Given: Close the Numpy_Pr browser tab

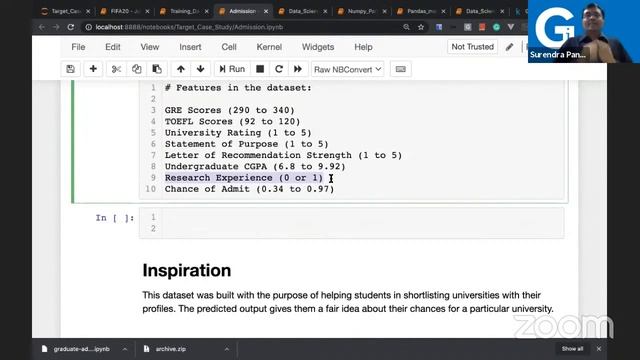Looking at the screenshot, I should (x=384, y=11).
